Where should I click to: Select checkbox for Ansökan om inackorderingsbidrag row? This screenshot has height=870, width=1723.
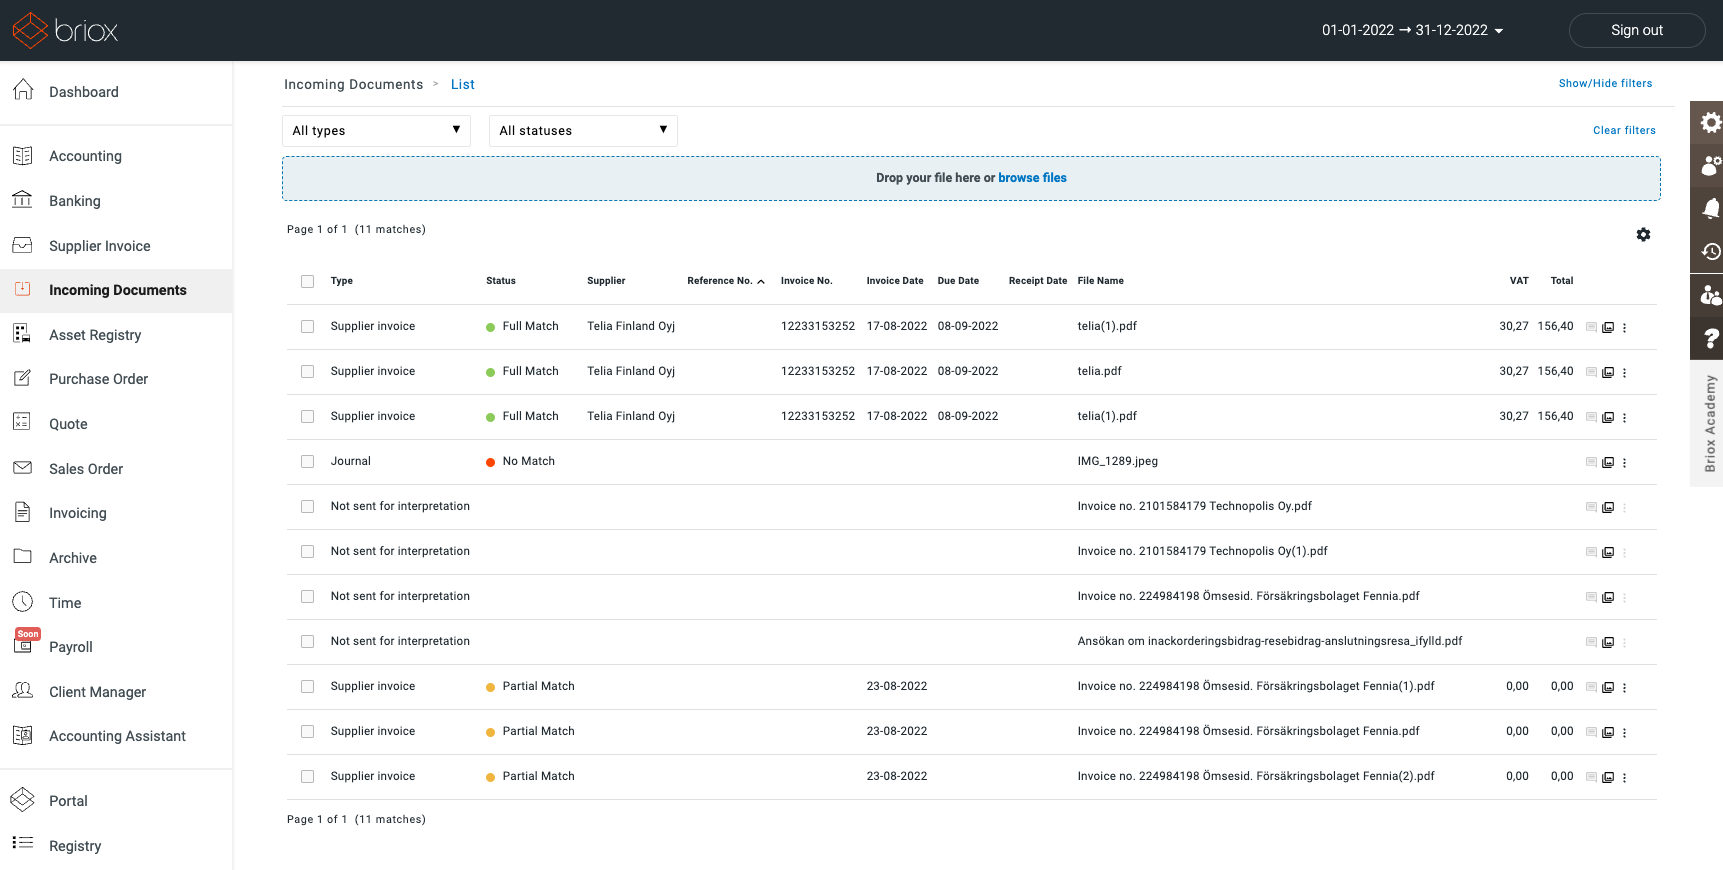[307, 641]
